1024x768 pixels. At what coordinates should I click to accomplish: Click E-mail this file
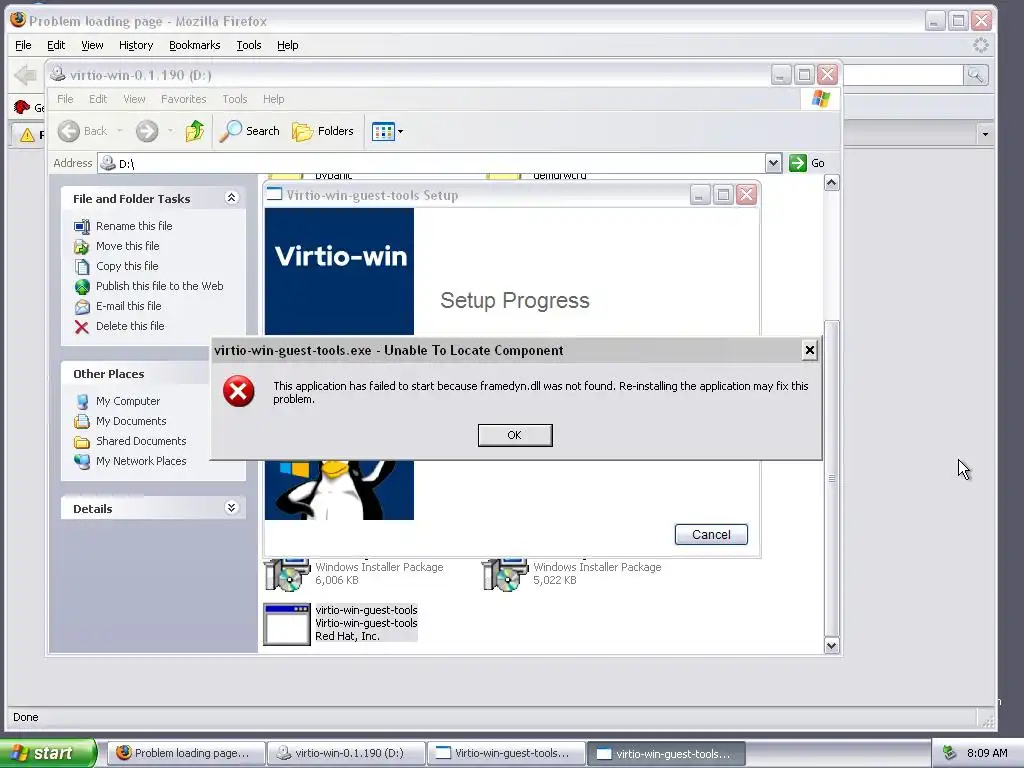coord(129,306)
